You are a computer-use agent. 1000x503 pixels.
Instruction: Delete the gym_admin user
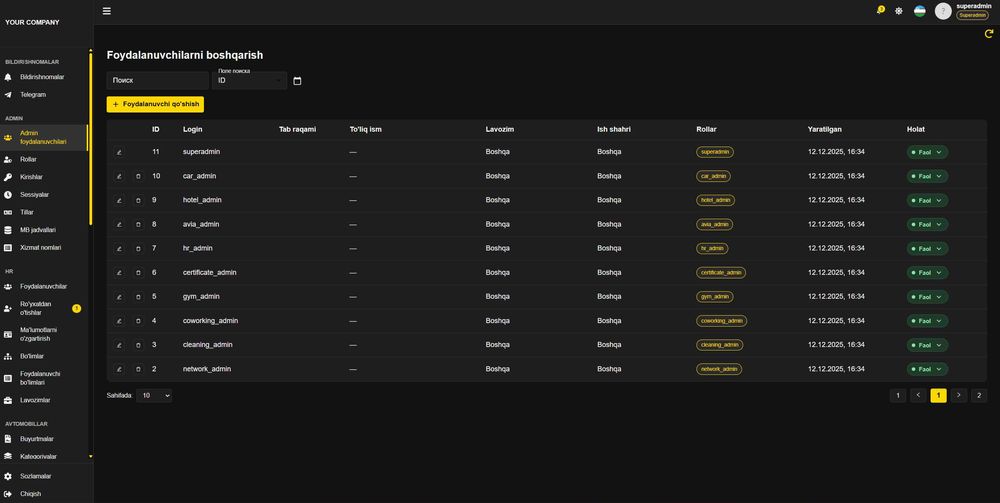[138, 296]
